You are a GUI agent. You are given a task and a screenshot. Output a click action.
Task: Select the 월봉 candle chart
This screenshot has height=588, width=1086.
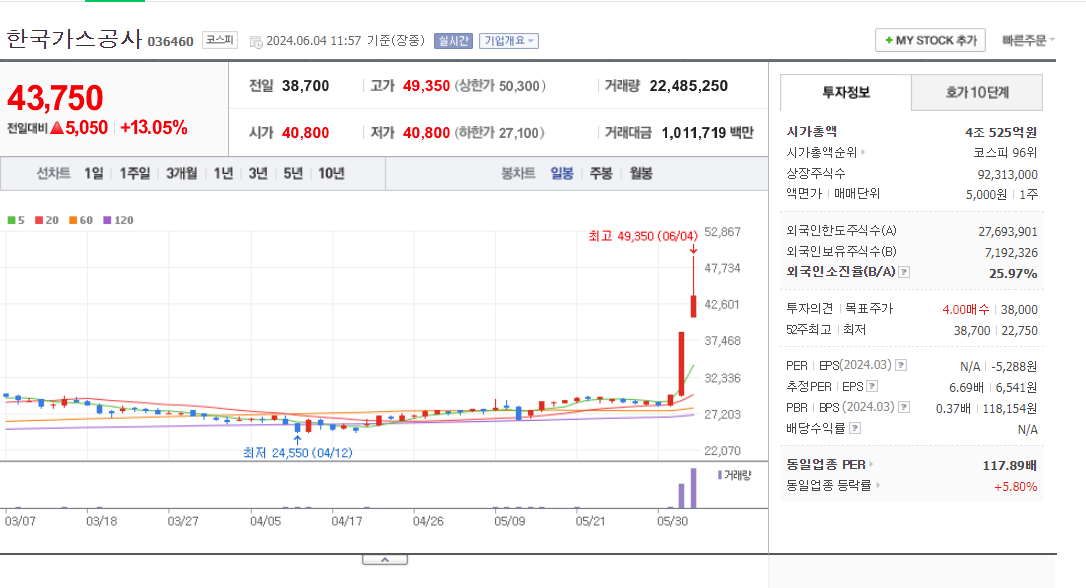click(x=641, y=173)
